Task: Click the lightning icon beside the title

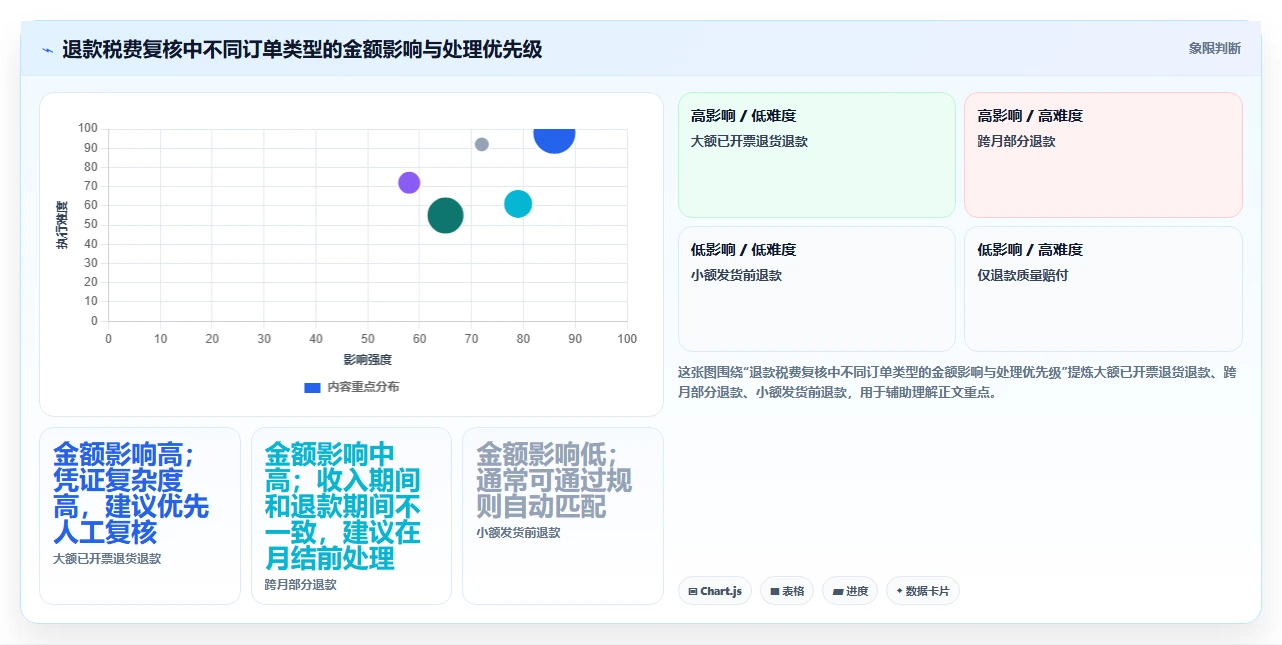Action: [47, 49]
